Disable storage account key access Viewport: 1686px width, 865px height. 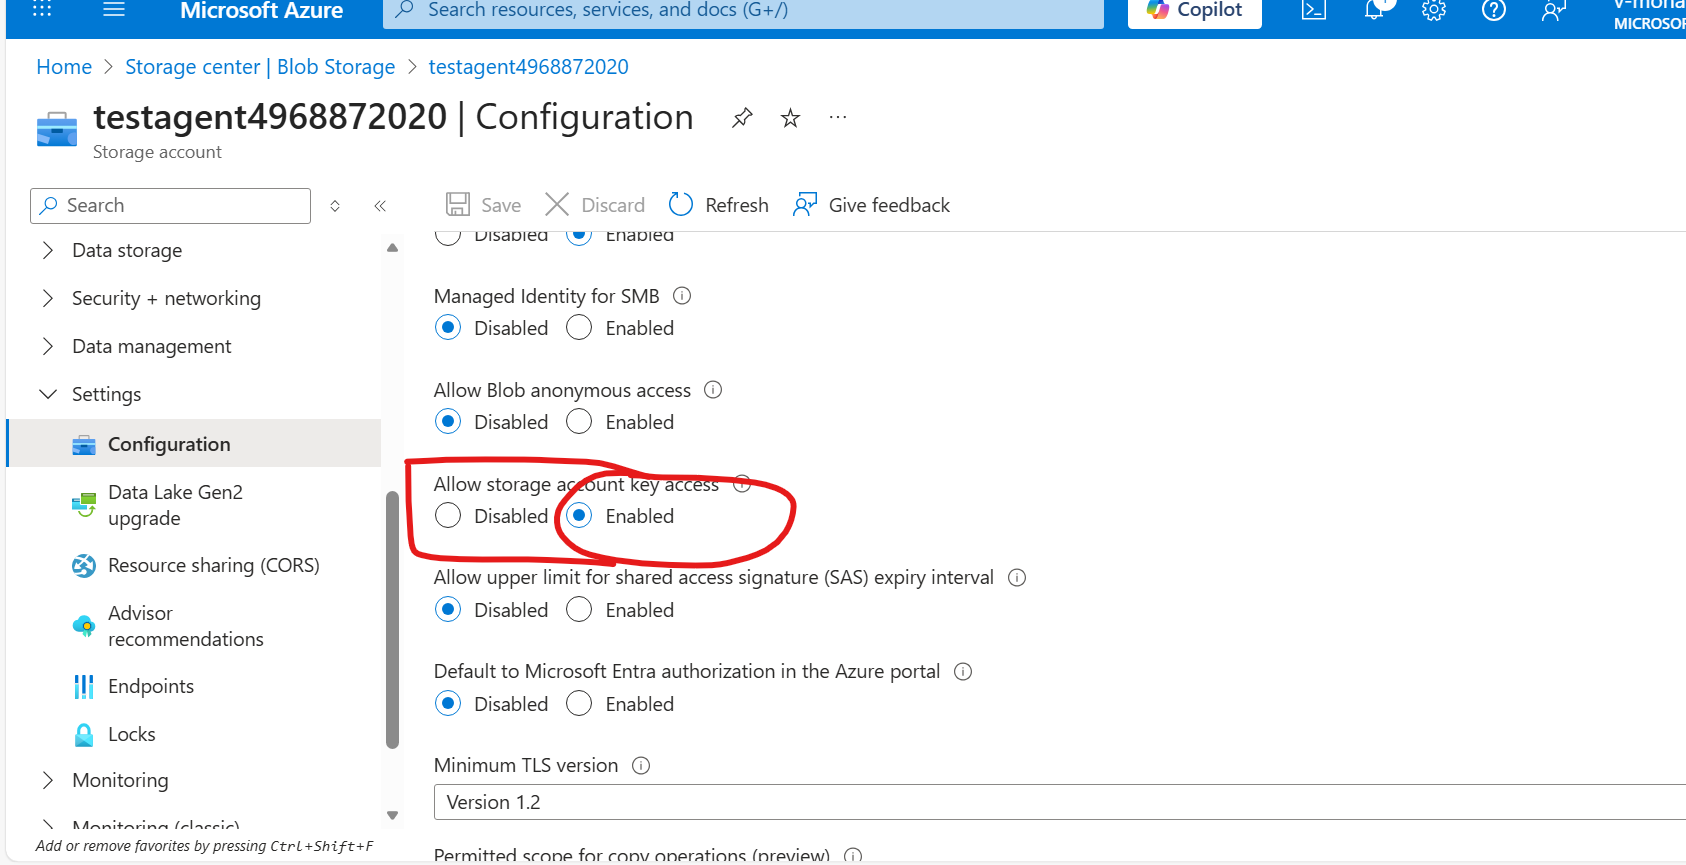pos(448,516)
